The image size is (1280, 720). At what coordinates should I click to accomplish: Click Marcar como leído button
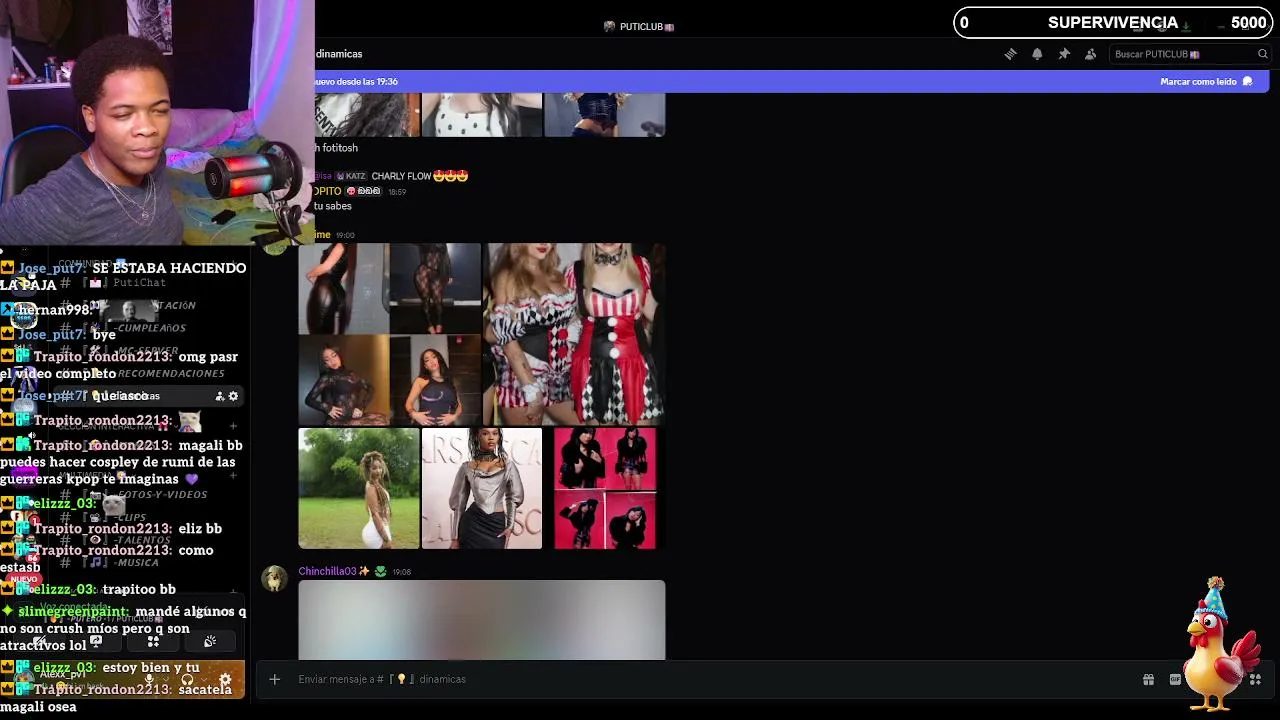[x=1206, y=82]
